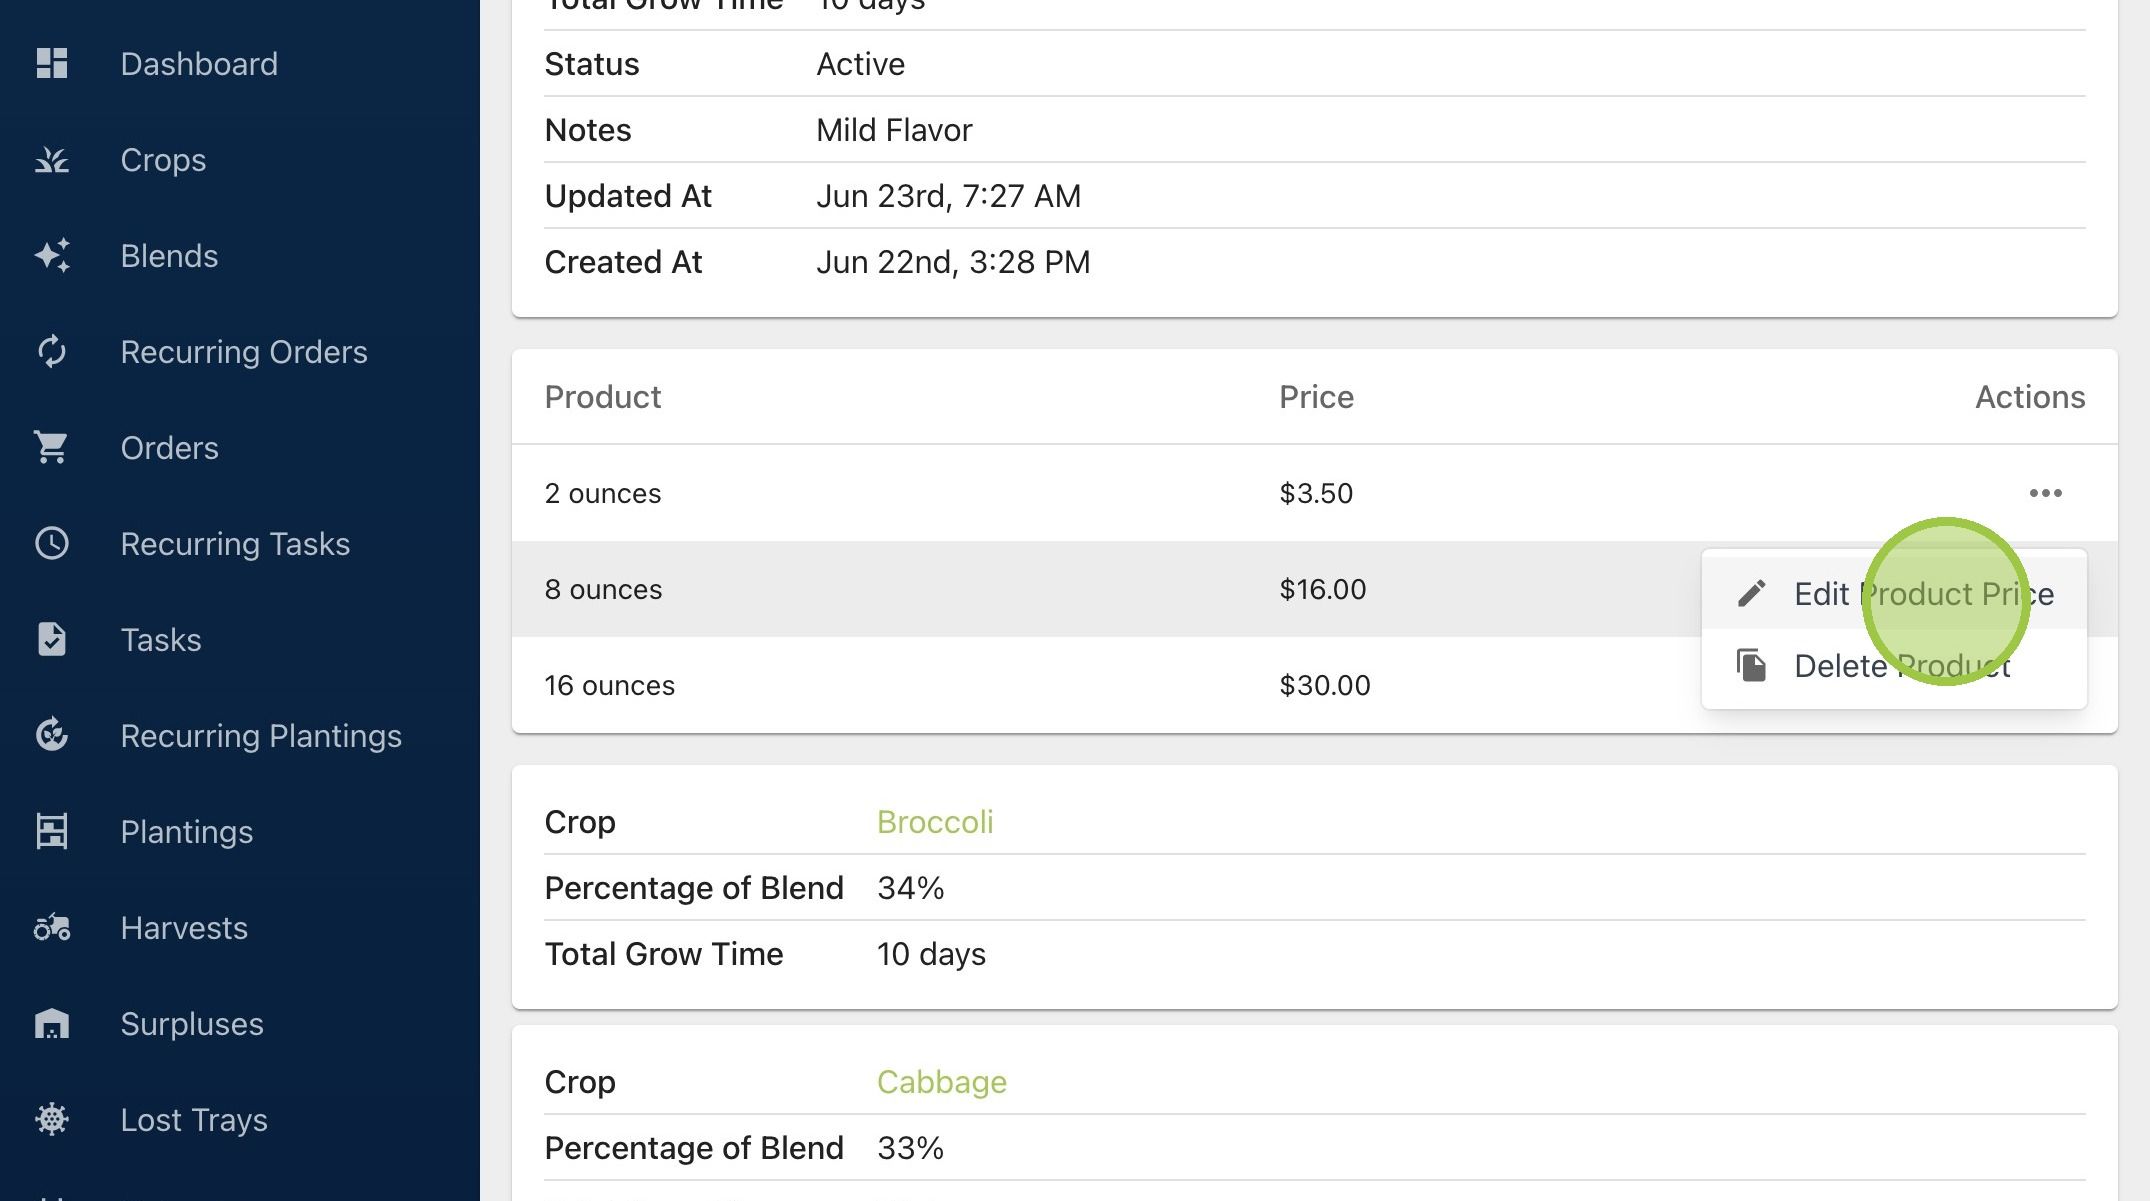Click the Dashboard grid icon
2150x1201 pixels.
click(x=52, y=64)
